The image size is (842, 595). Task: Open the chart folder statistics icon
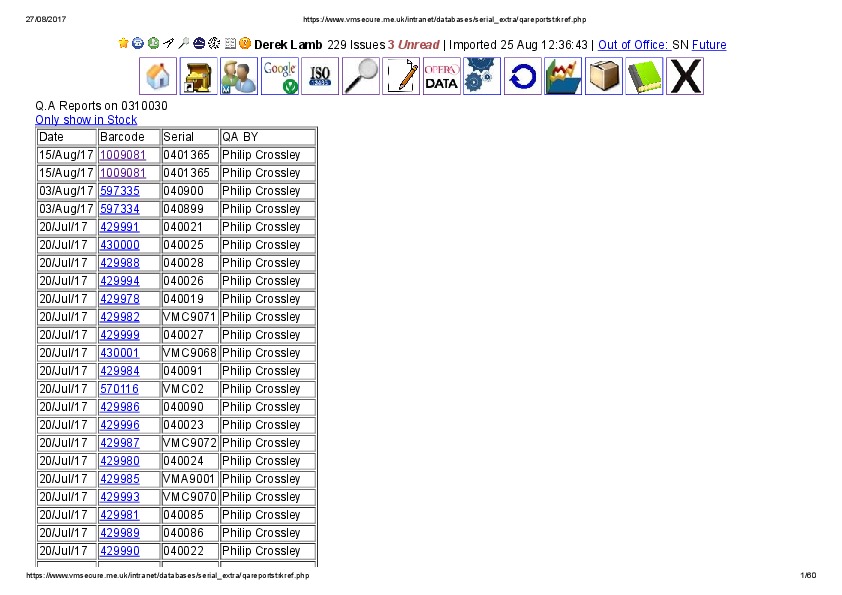(563, 77)
